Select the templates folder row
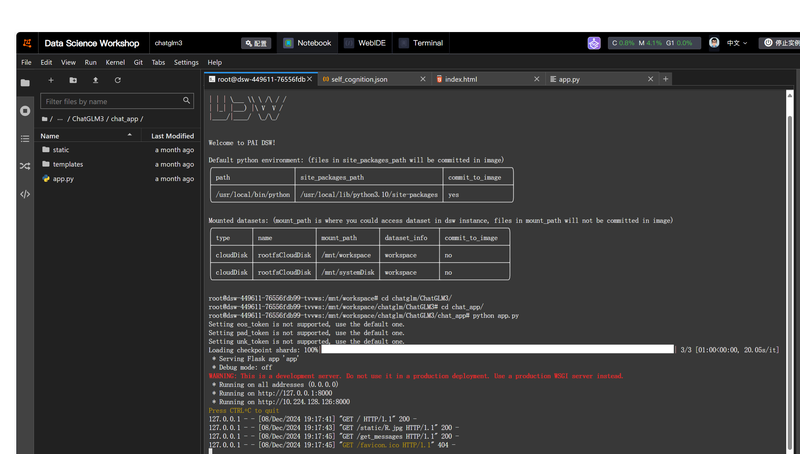800x454 pixels. coord(118,164)
